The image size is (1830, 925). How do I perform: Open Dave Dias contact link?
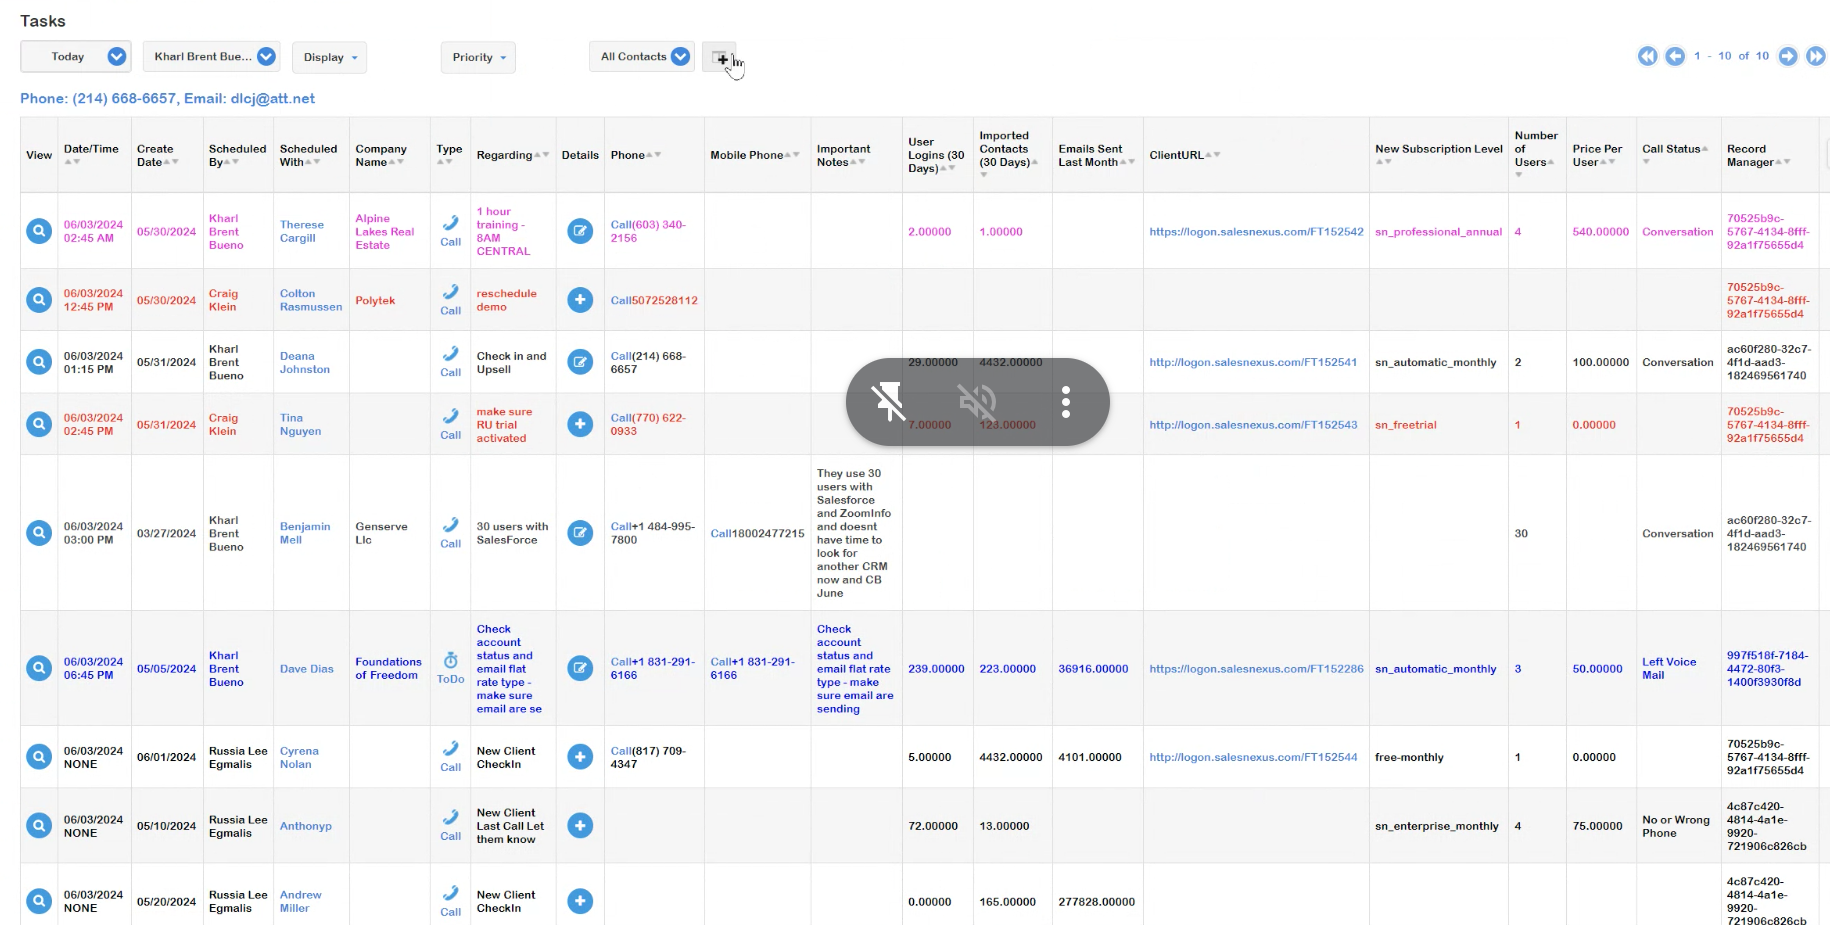tap(306, 668)
